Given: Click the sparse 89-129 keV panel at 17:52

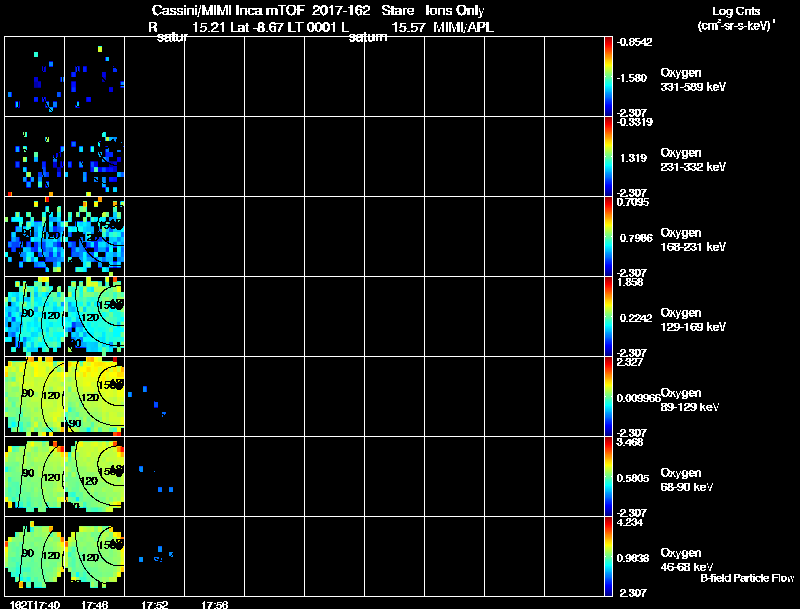Looking at the screenshot, I should click(155, 396).
